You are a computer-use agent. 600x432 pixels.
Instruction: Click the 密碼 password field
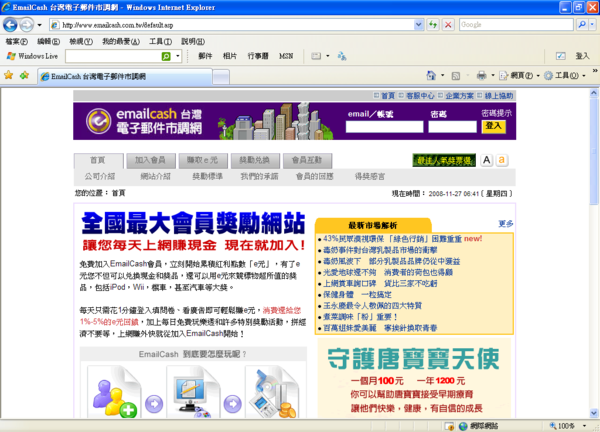click(452, 127)
